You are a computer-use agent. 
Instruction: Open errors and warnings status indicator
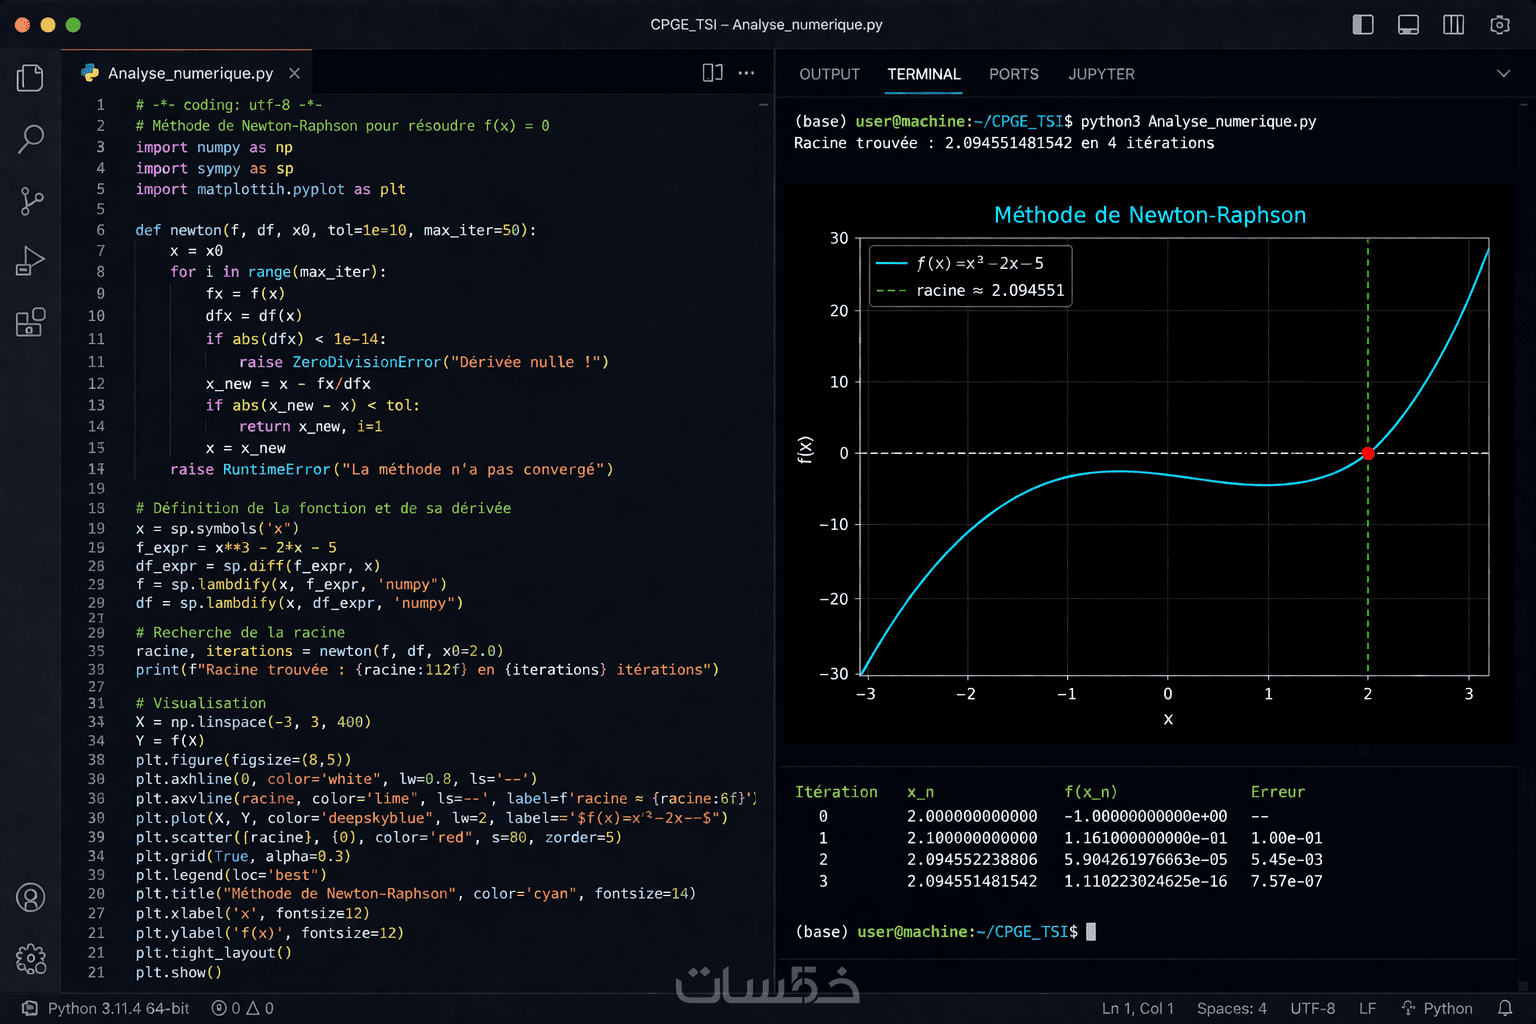243,1008
